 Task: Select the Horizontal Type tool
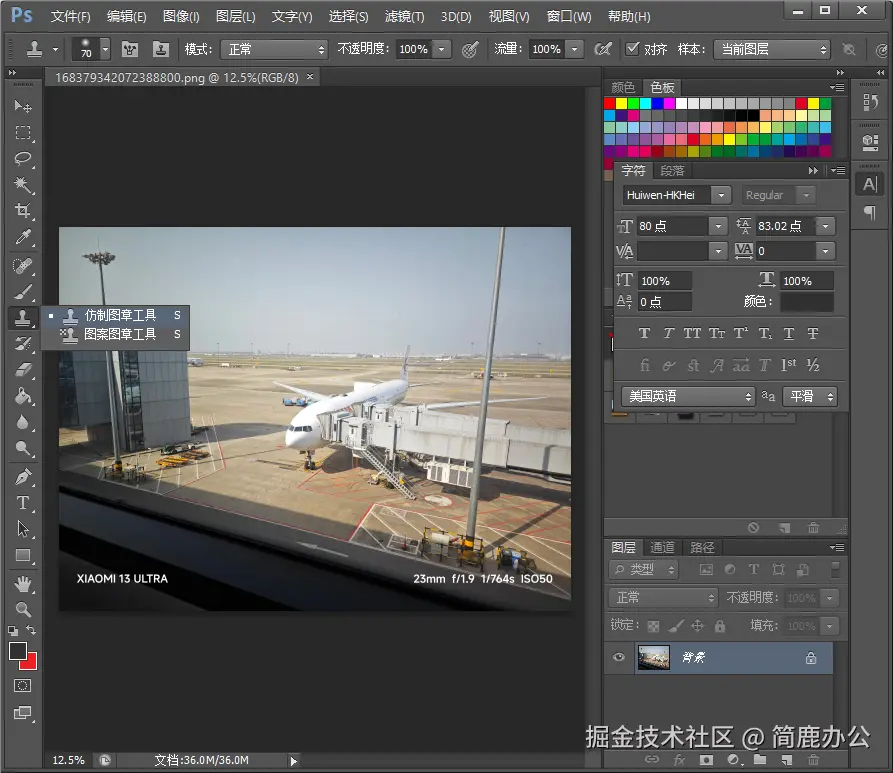(23, 503)
